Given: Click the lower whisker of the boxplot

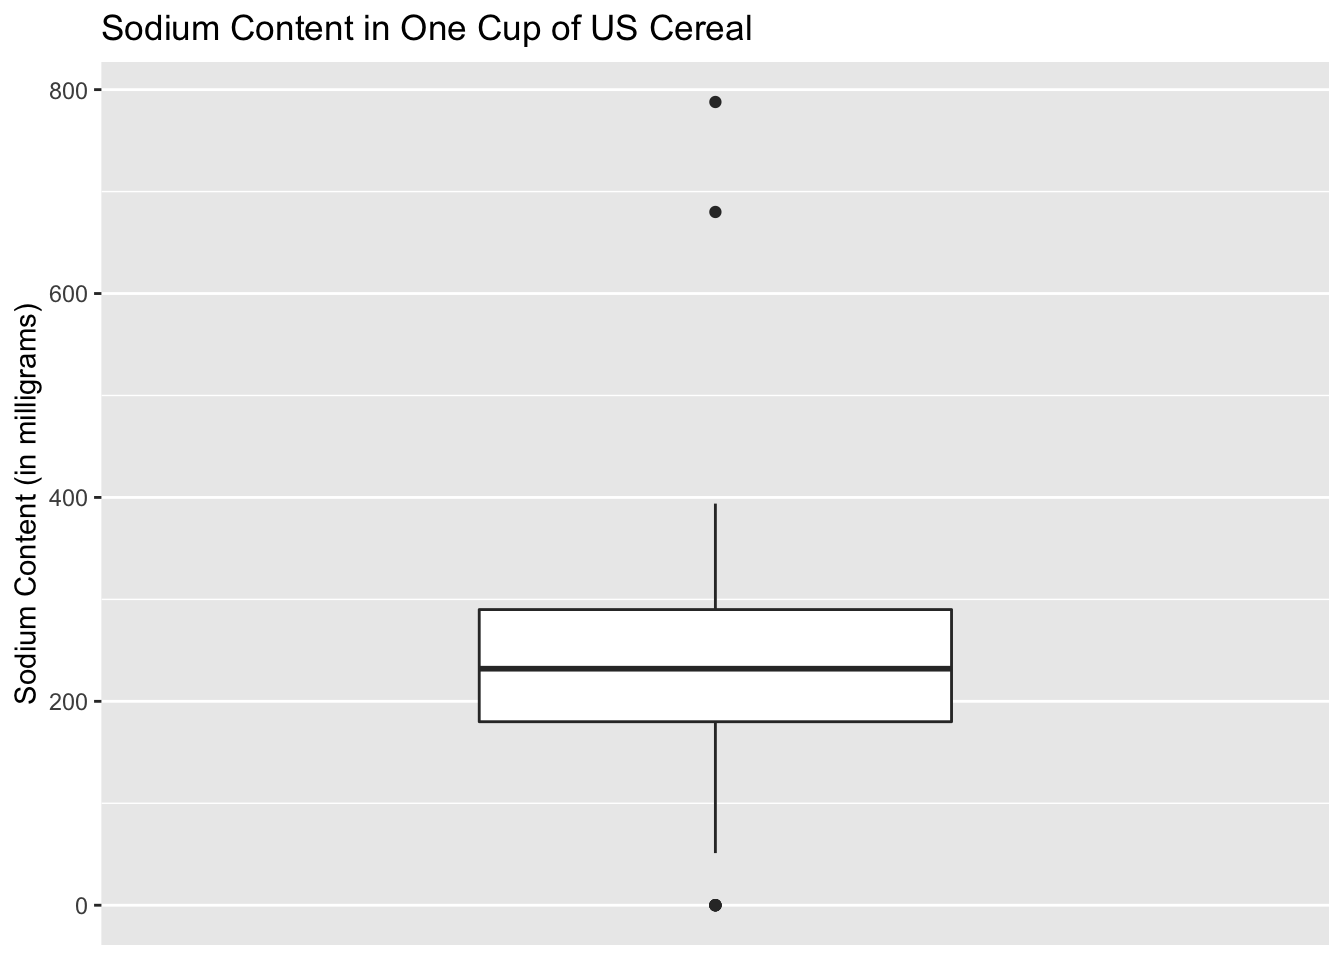Looking at the screenshot, I should click(x=715, y=785).
